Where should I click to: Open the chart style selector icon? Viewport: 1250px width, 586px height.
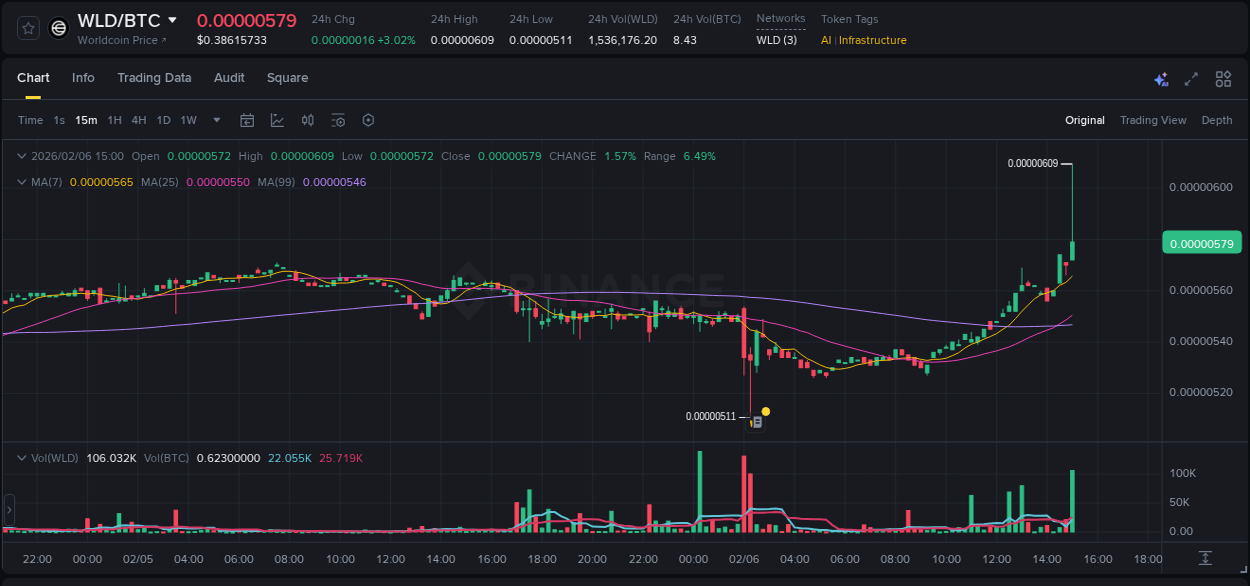(275, 120)
